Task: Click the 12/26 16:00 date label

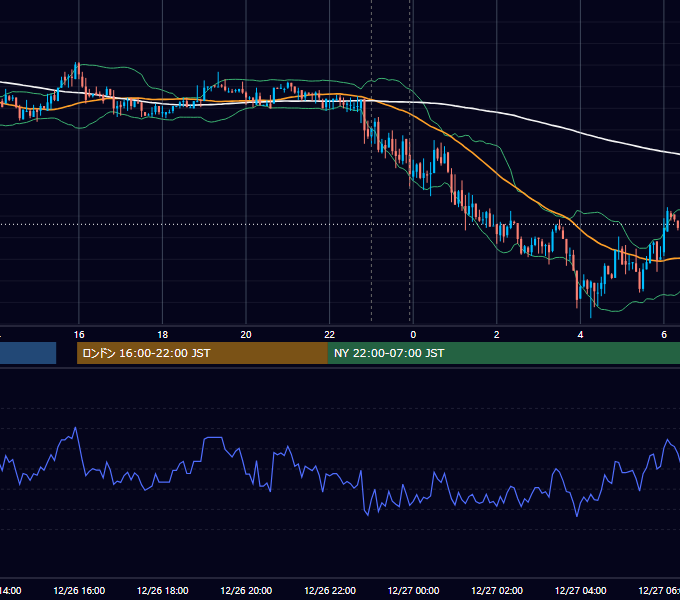Action: tap(79, 590)
